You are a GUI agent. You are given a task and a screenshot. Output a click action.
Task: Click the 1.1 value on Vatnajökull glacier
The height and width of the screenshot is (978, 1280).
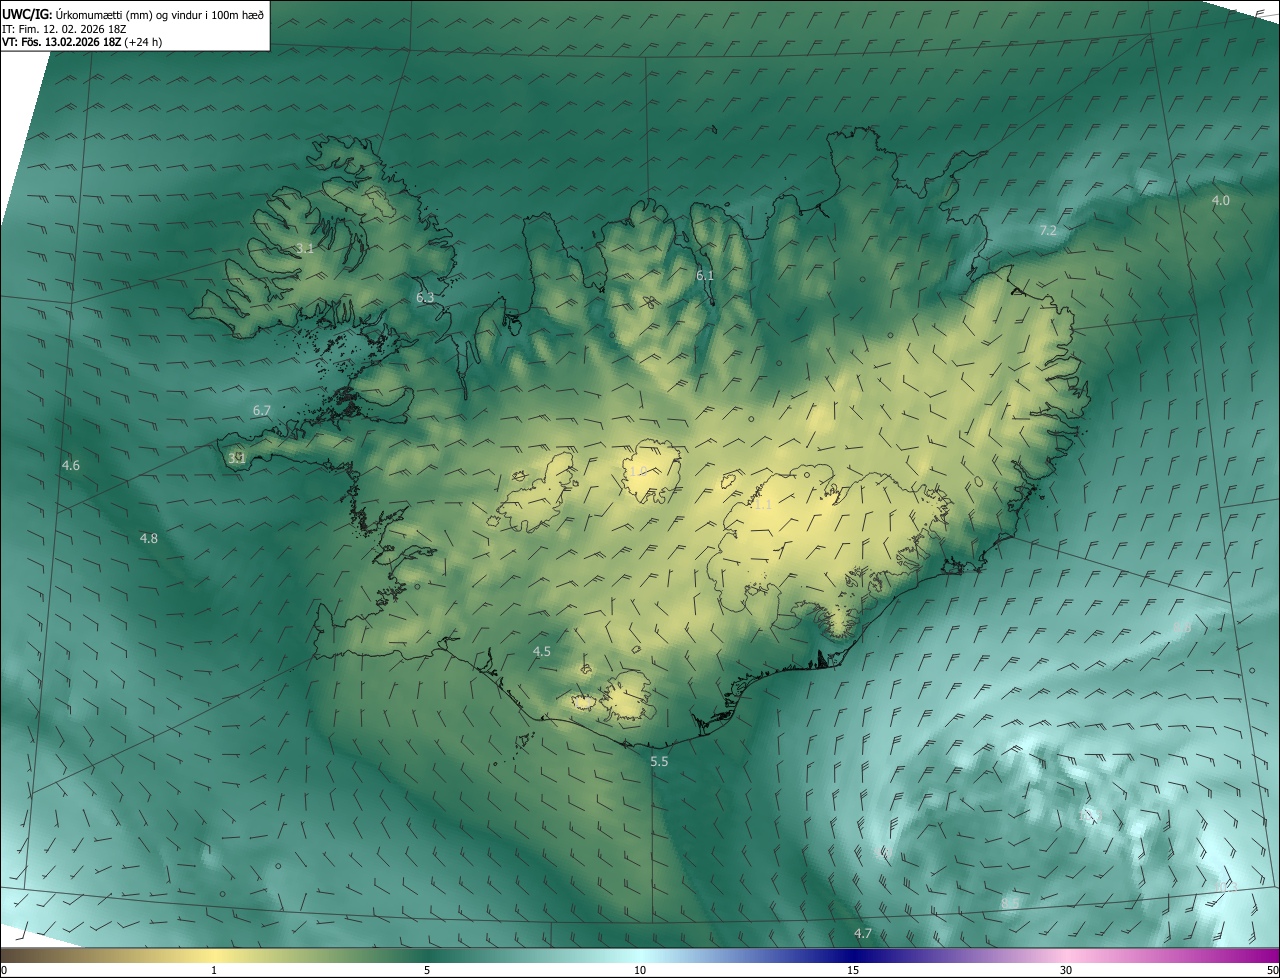(x=763, y=506)
